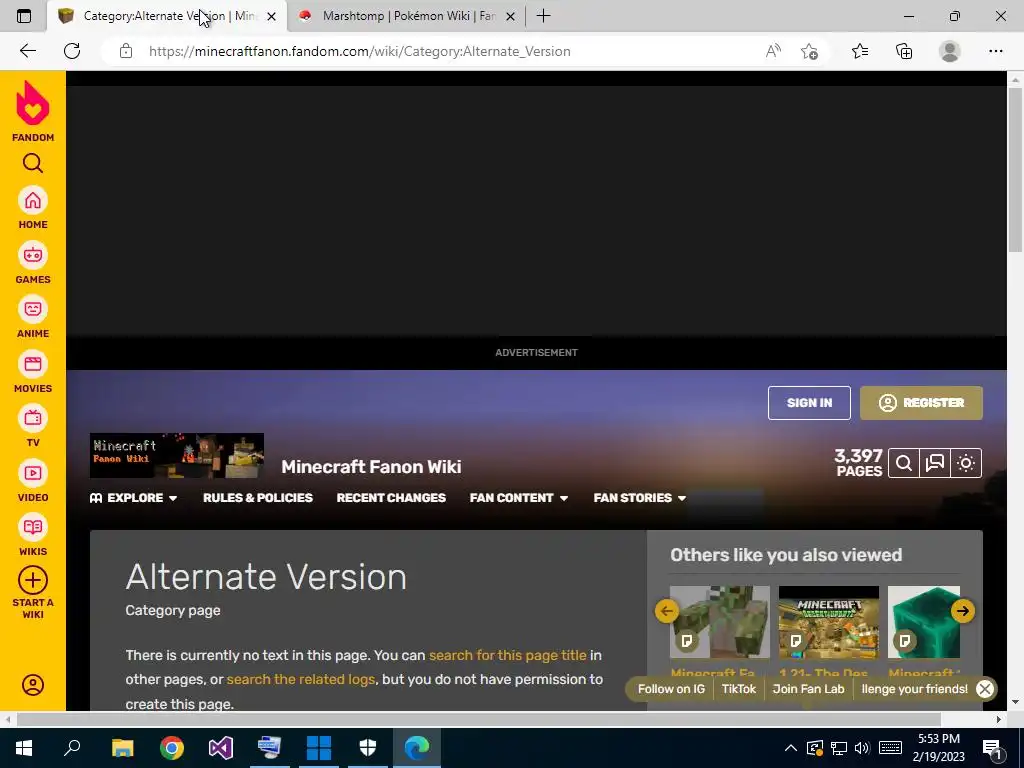
Task: Open Edge Settings and more menu
Action: [x=995, y=51]
